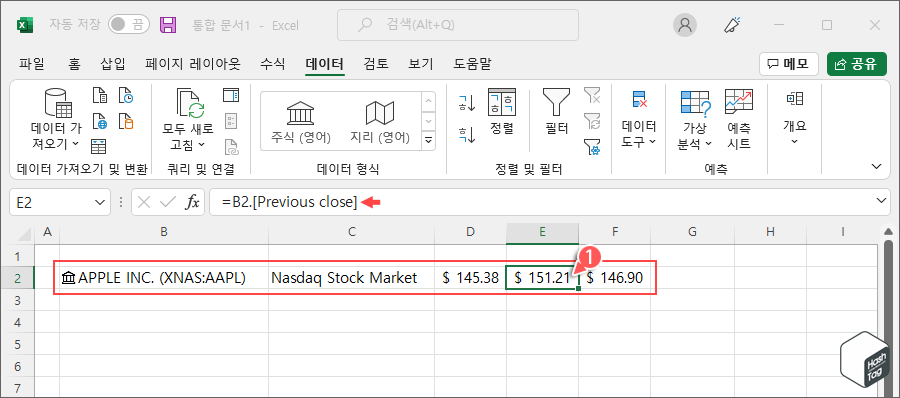Toggle the Filter (필터) funnel button
The image size is (900, 398).
(x=556, y=112)
